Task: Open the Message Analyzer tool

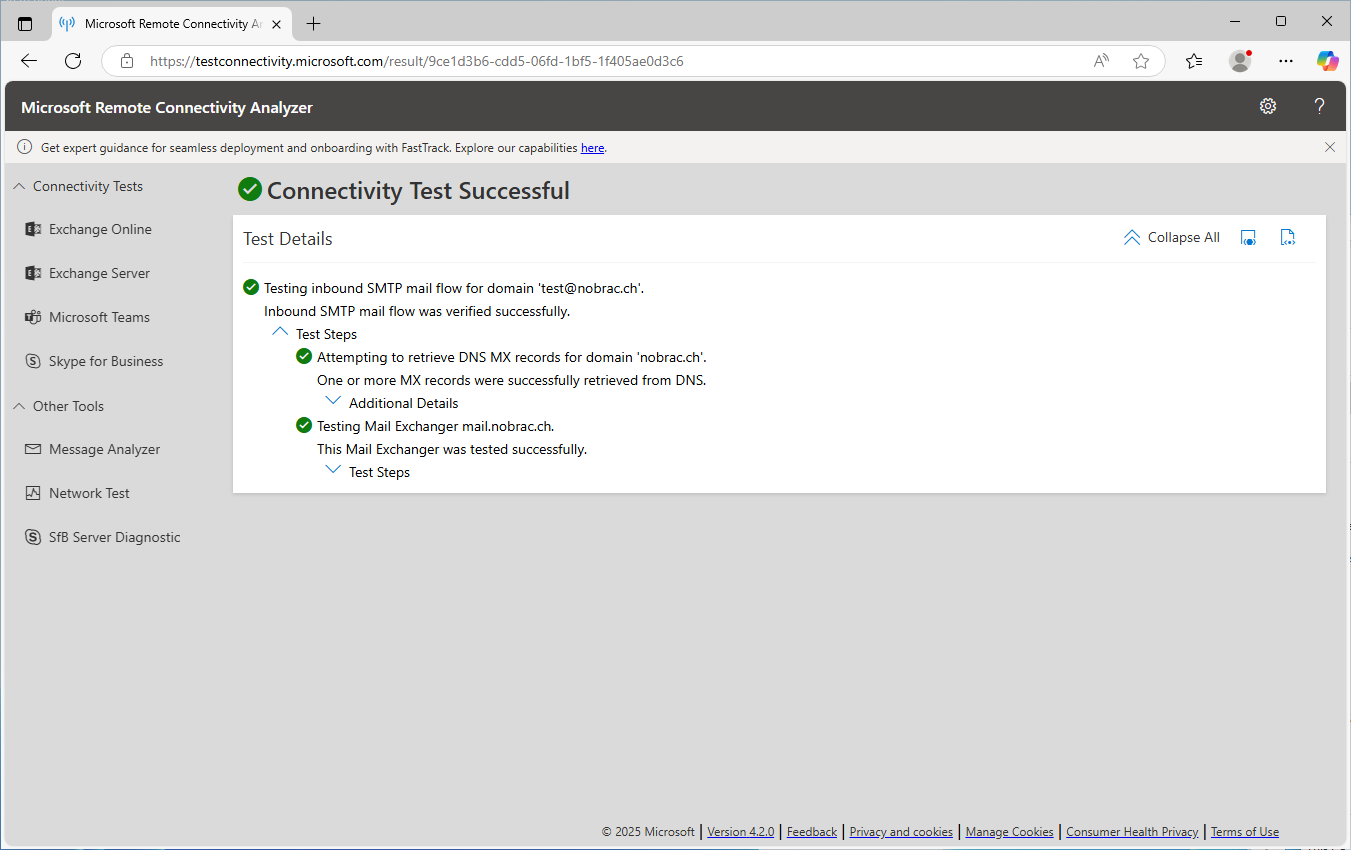Action: pyautogui.click(x=104, y=449)
